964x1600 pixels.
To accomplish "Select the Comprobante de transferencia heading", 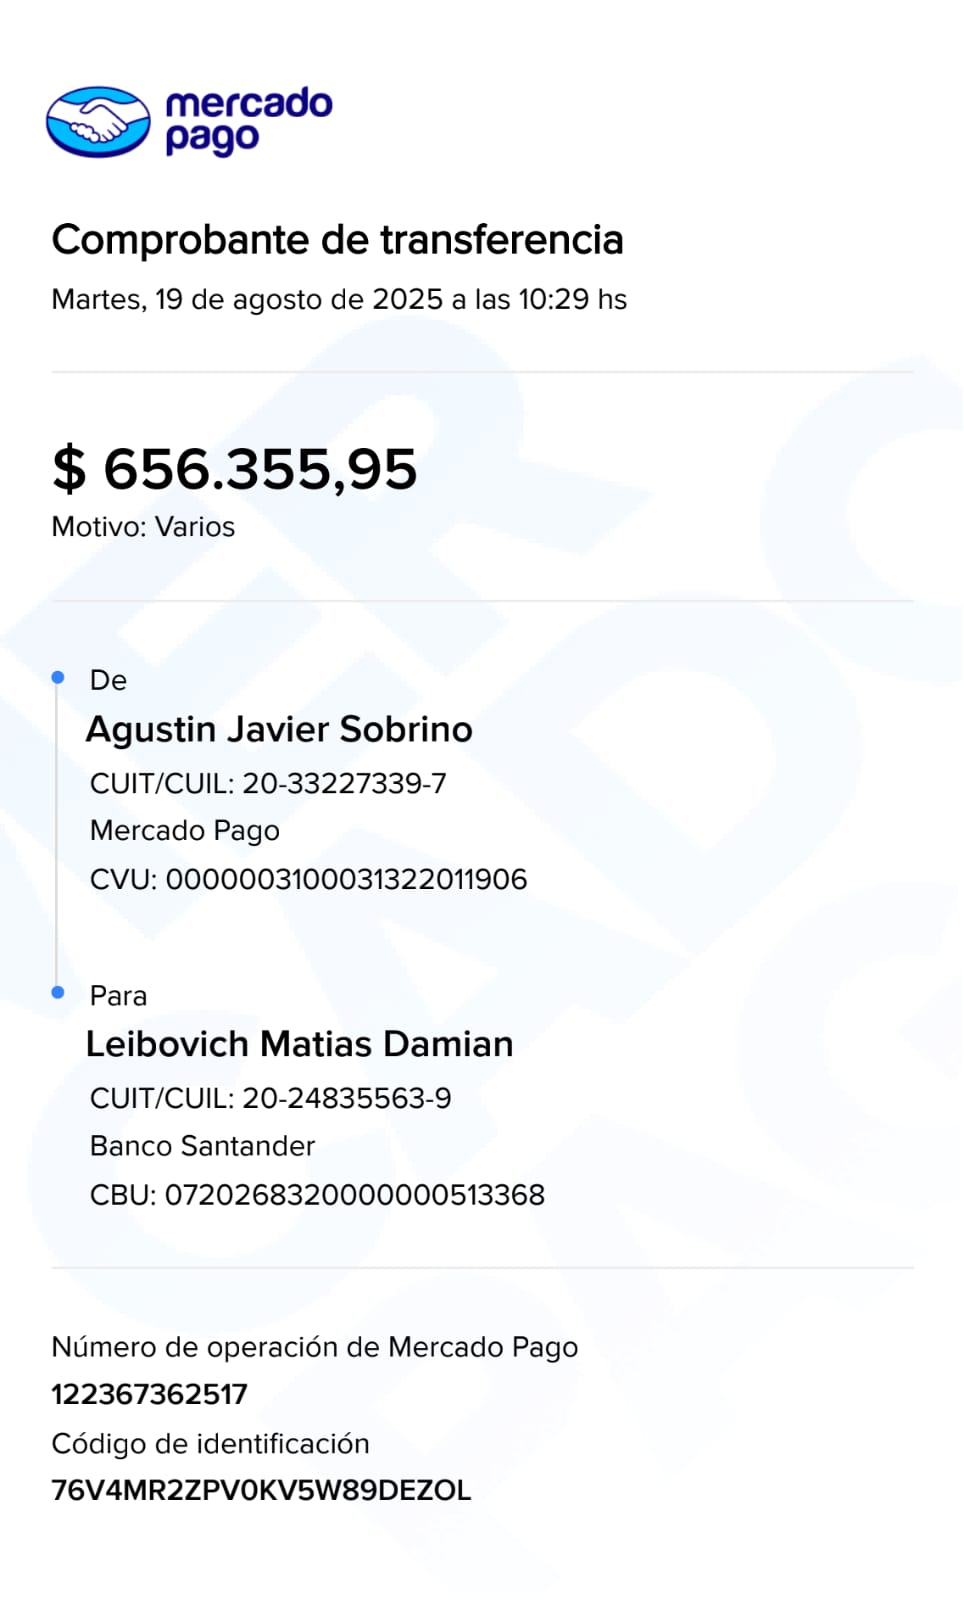I will tap(337, 240).
